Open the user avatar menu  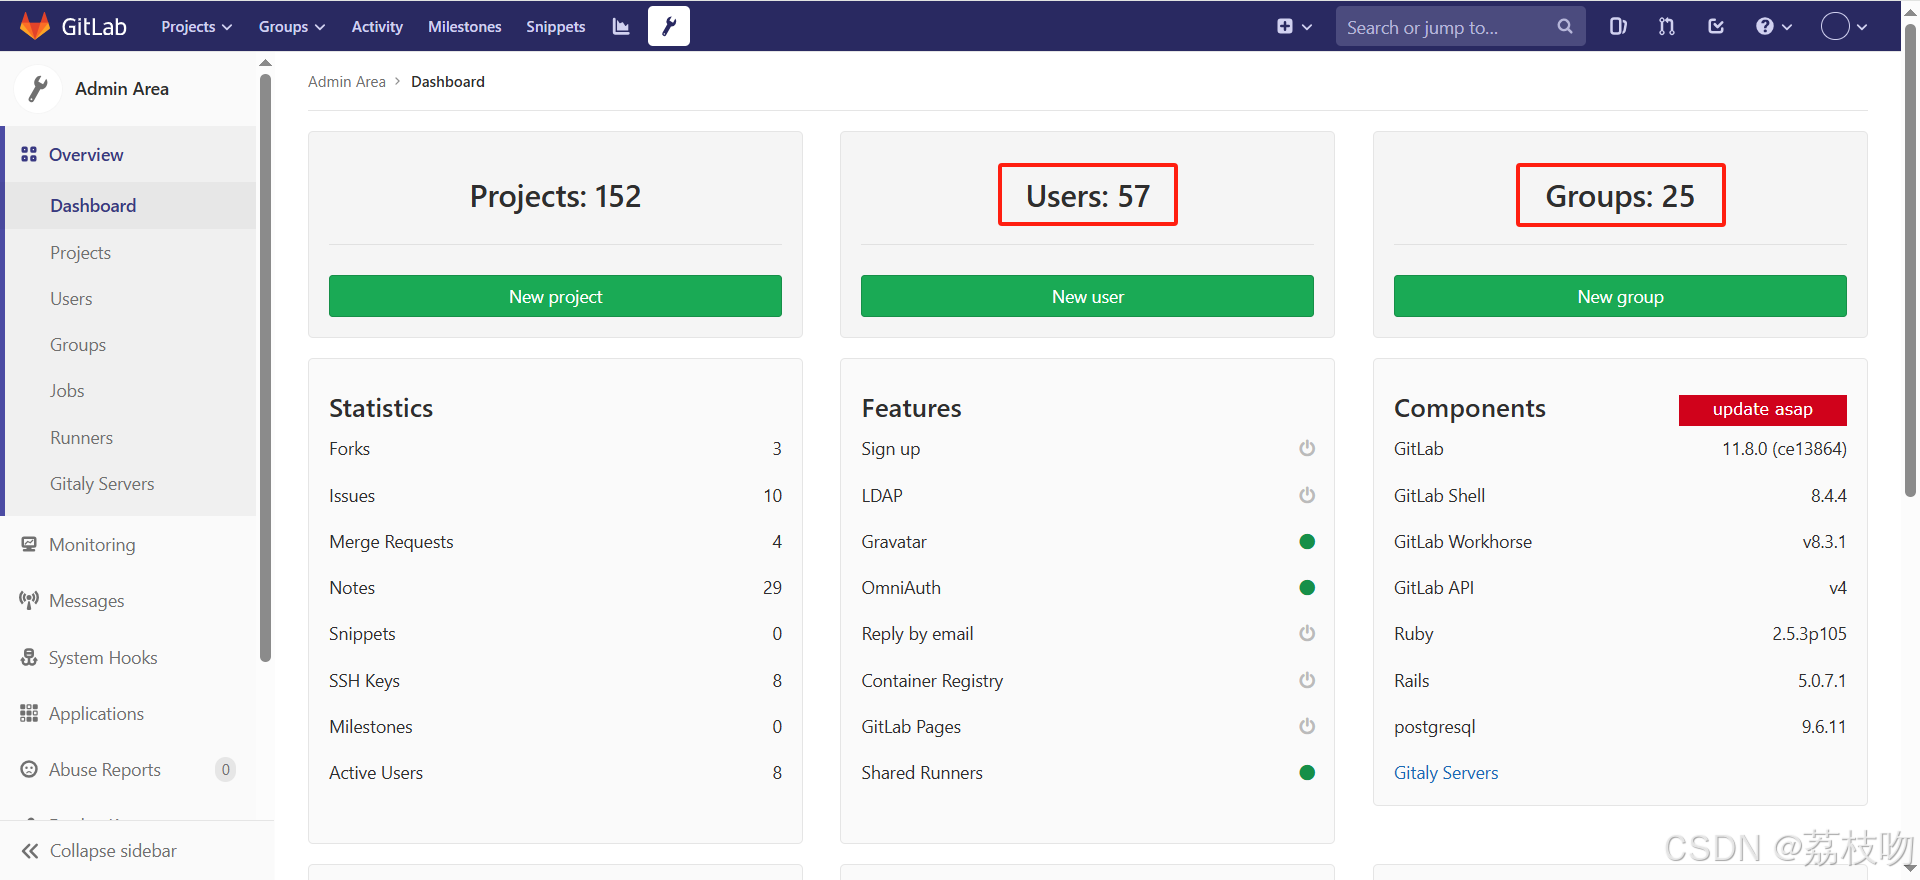click(x=1844, y=27)
